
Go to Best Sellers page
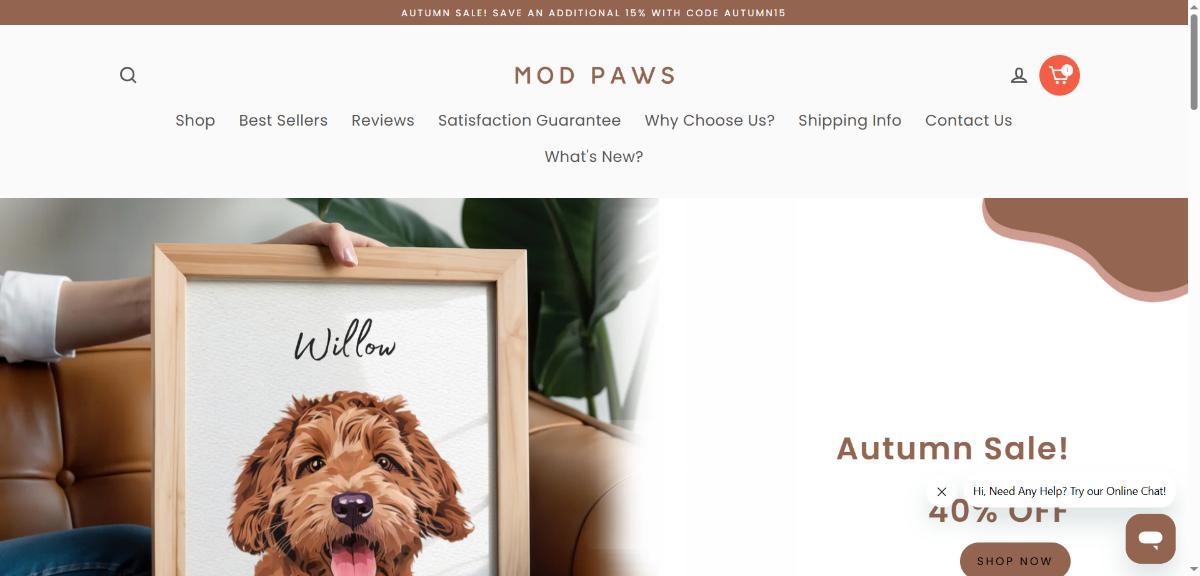283,120
